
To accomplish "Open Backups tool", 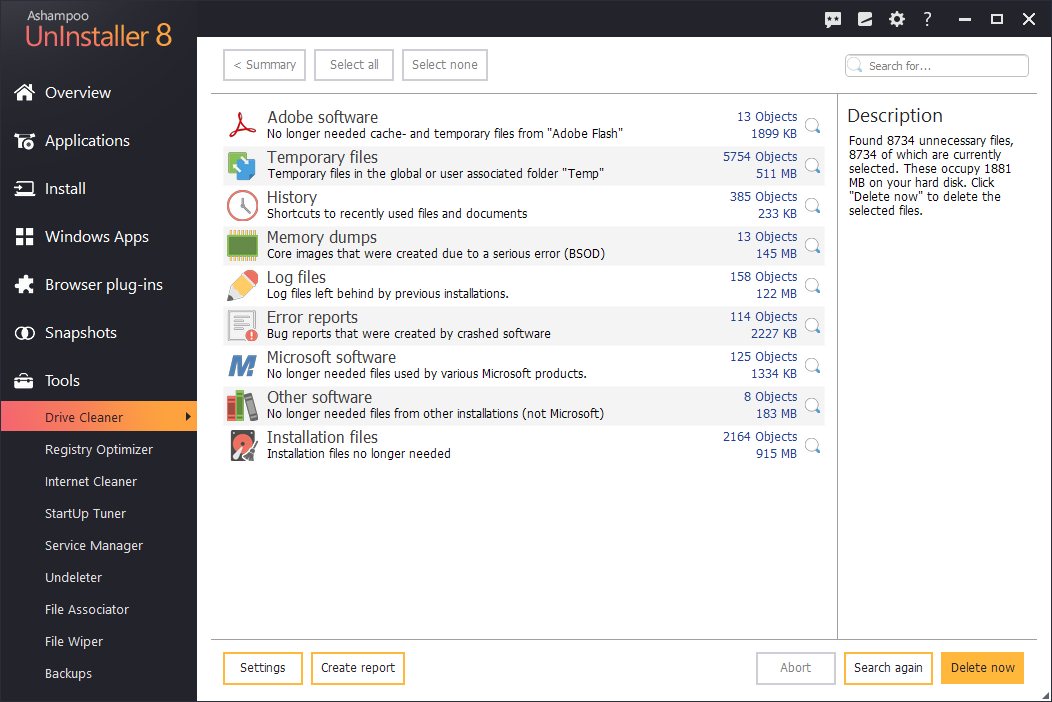I will tap(68, 673).
